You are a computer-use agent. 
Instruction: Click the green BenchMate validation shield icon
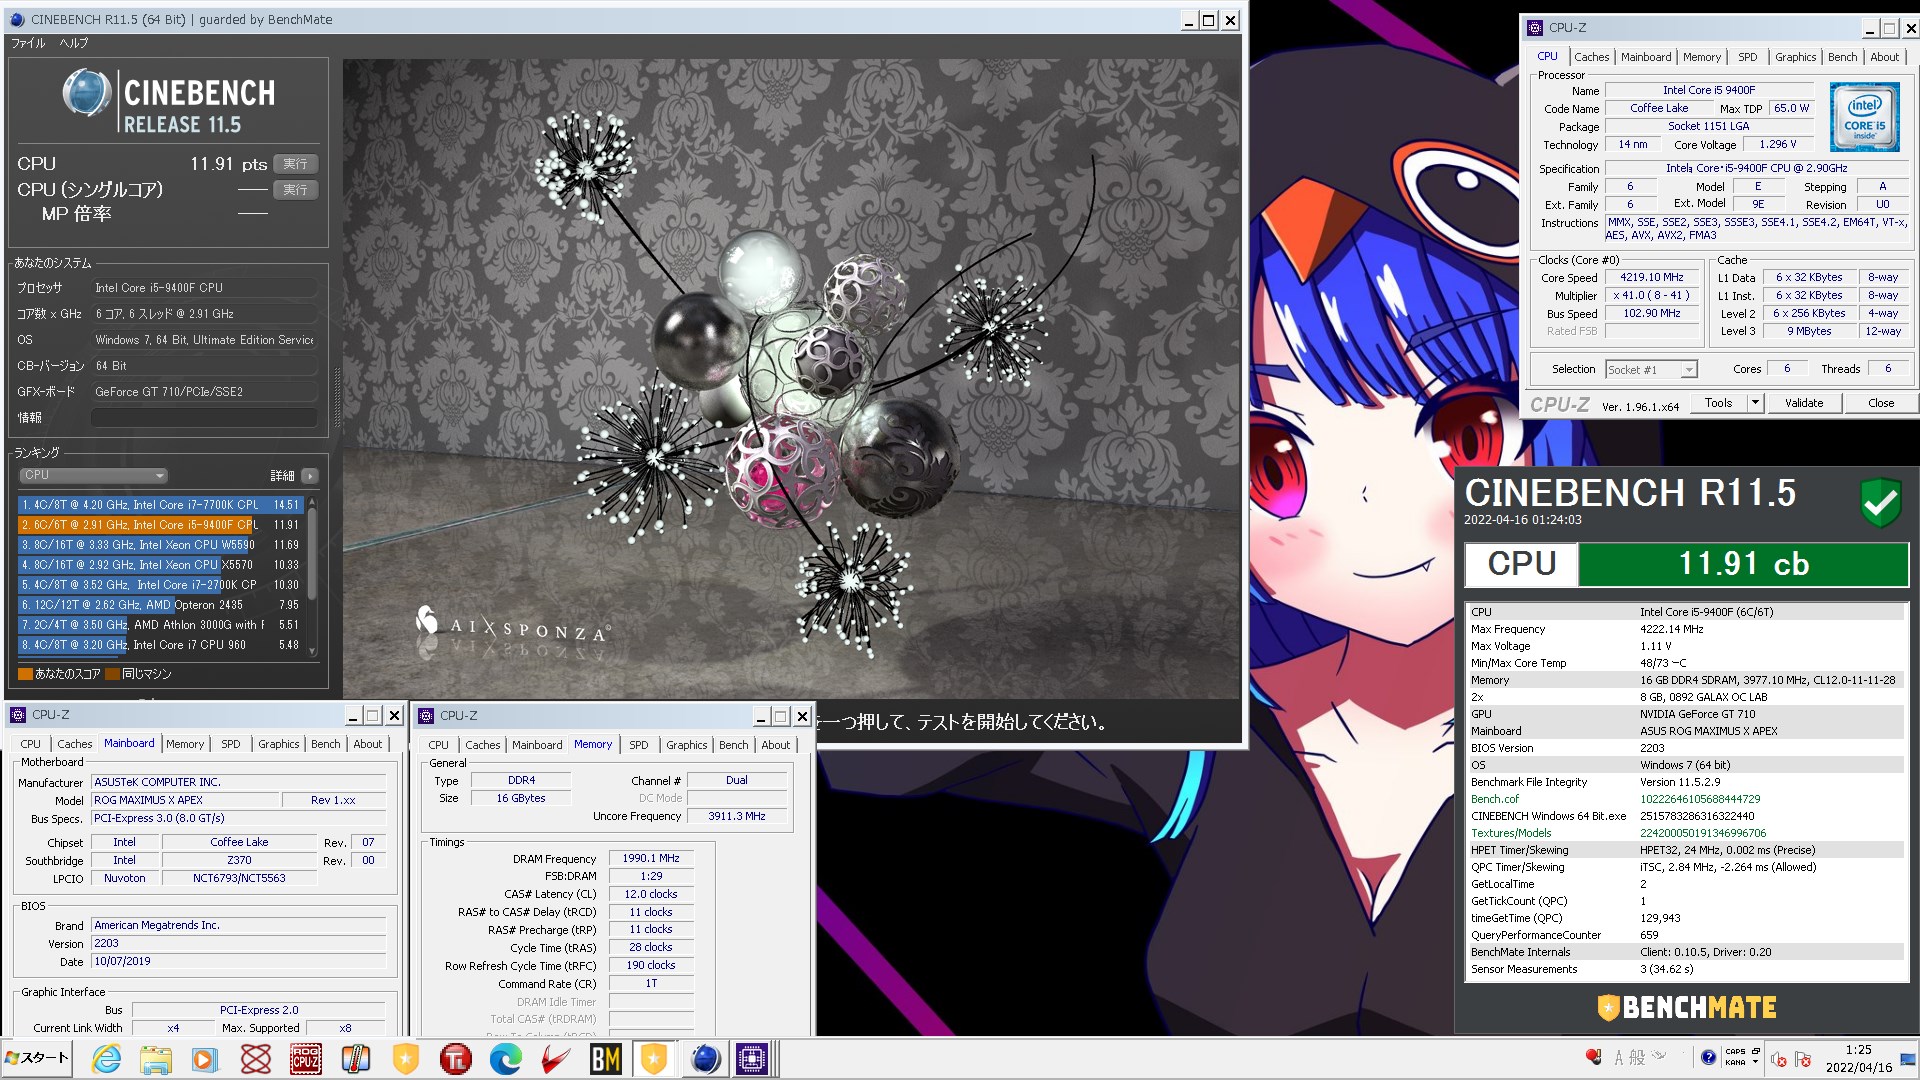tap(1881, 501)
